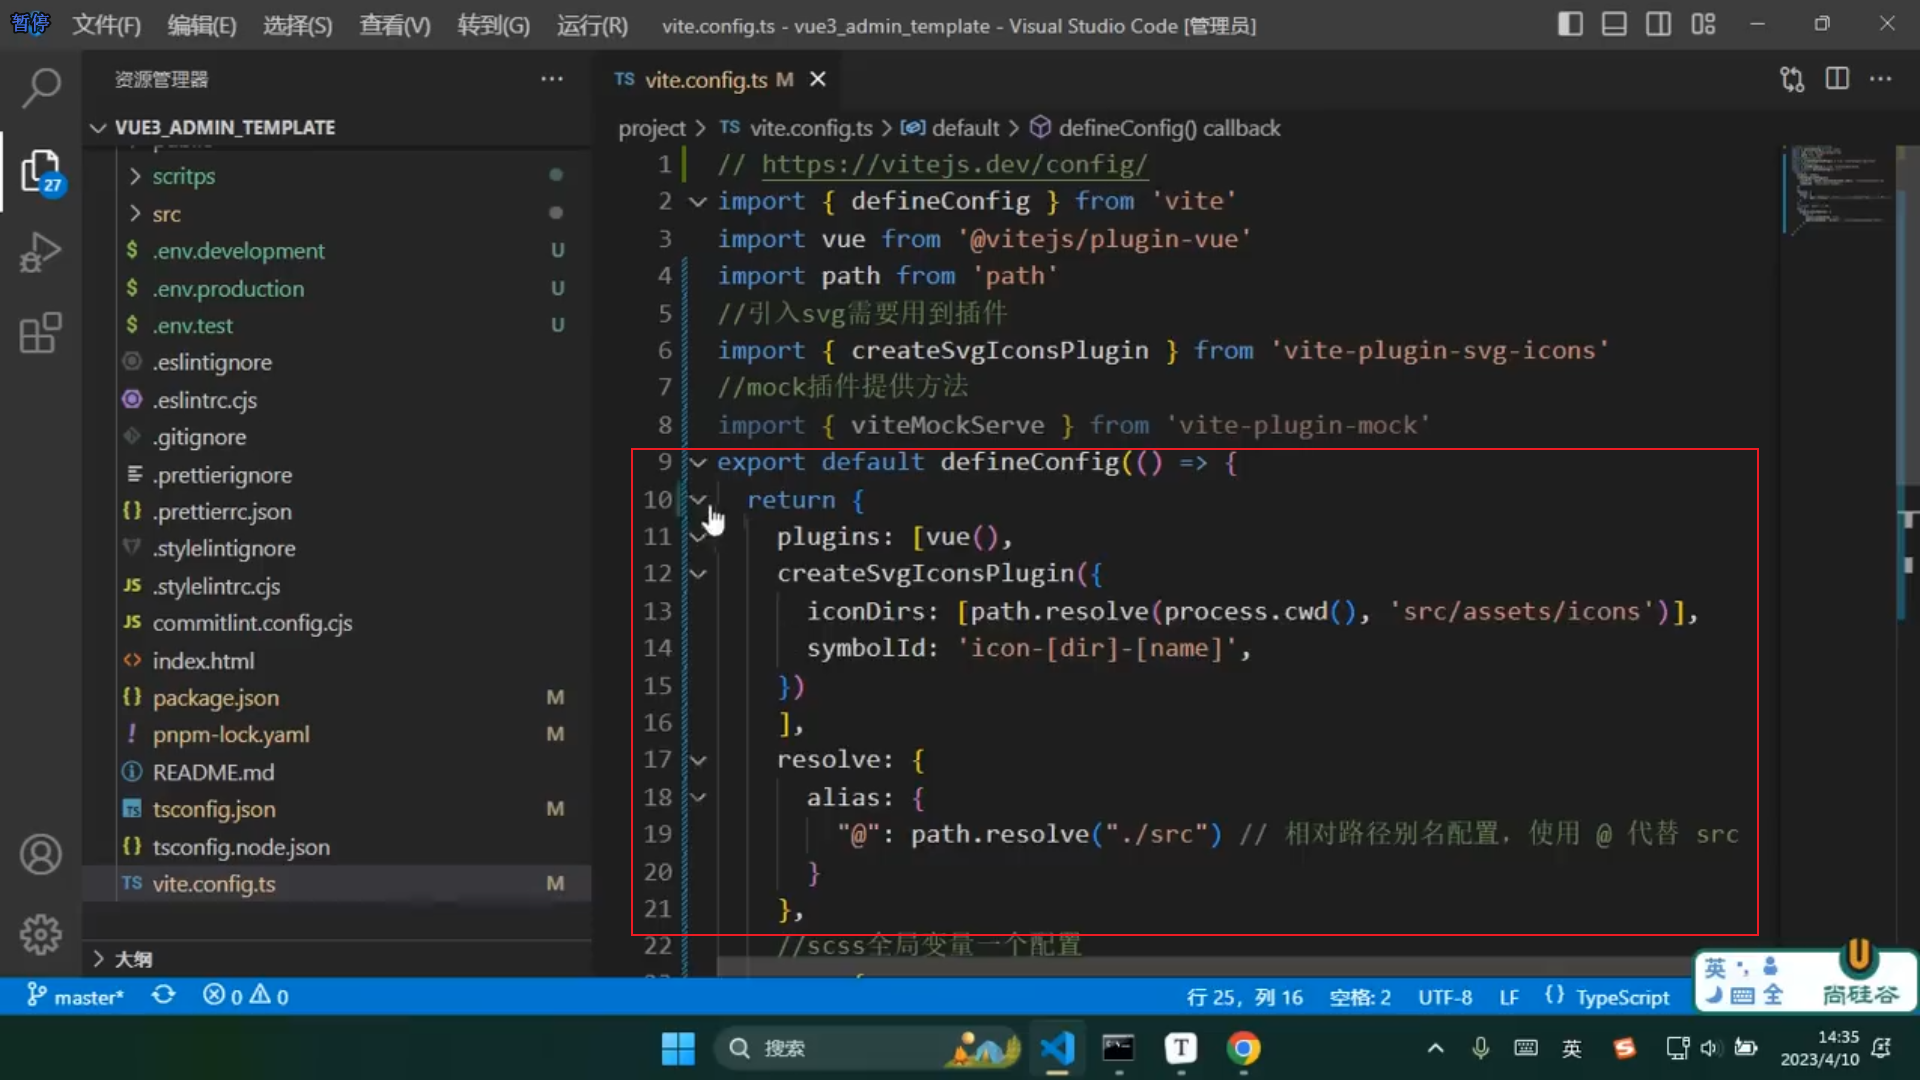Click the horizontal editor scrollbar
Screen dimensions: 1920x1080
[1205, 966]
